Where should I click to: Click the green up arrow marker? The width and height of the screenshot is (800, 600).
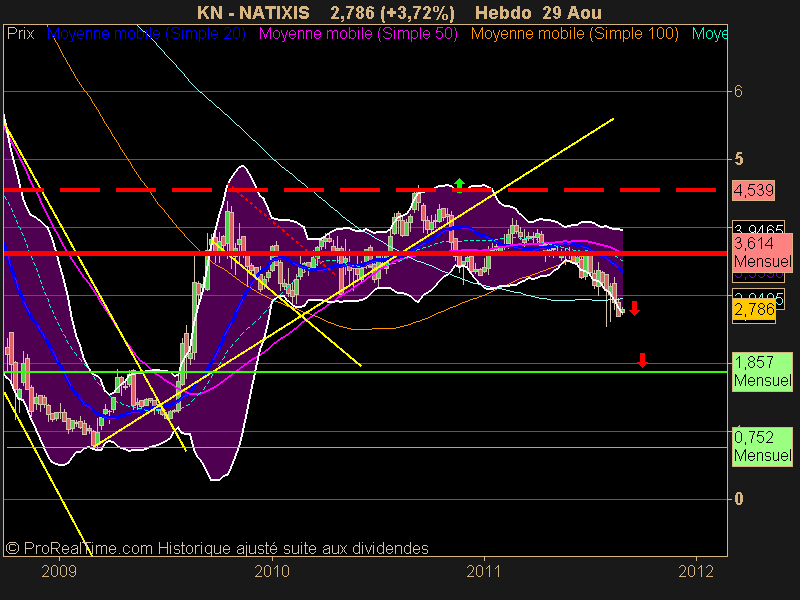click(x=460, y=185)
